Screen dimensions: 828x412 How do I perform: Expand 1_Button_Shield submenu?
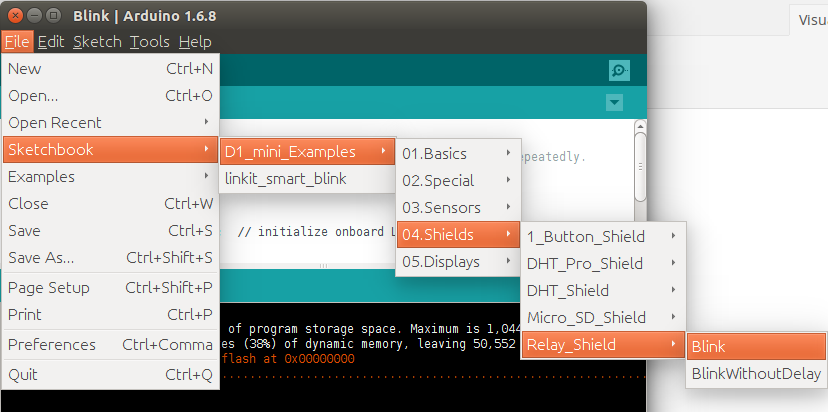603,237
